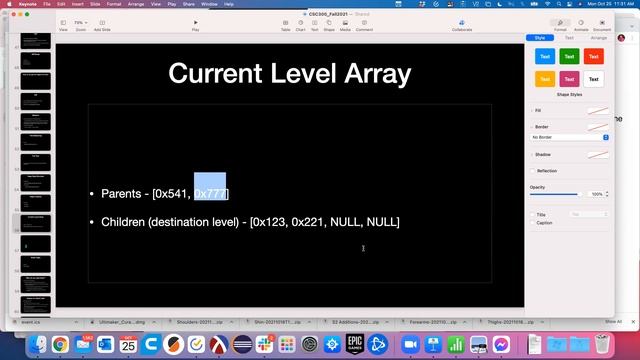
Task: Open Finder from the Dock
Action: click(38, 344)
